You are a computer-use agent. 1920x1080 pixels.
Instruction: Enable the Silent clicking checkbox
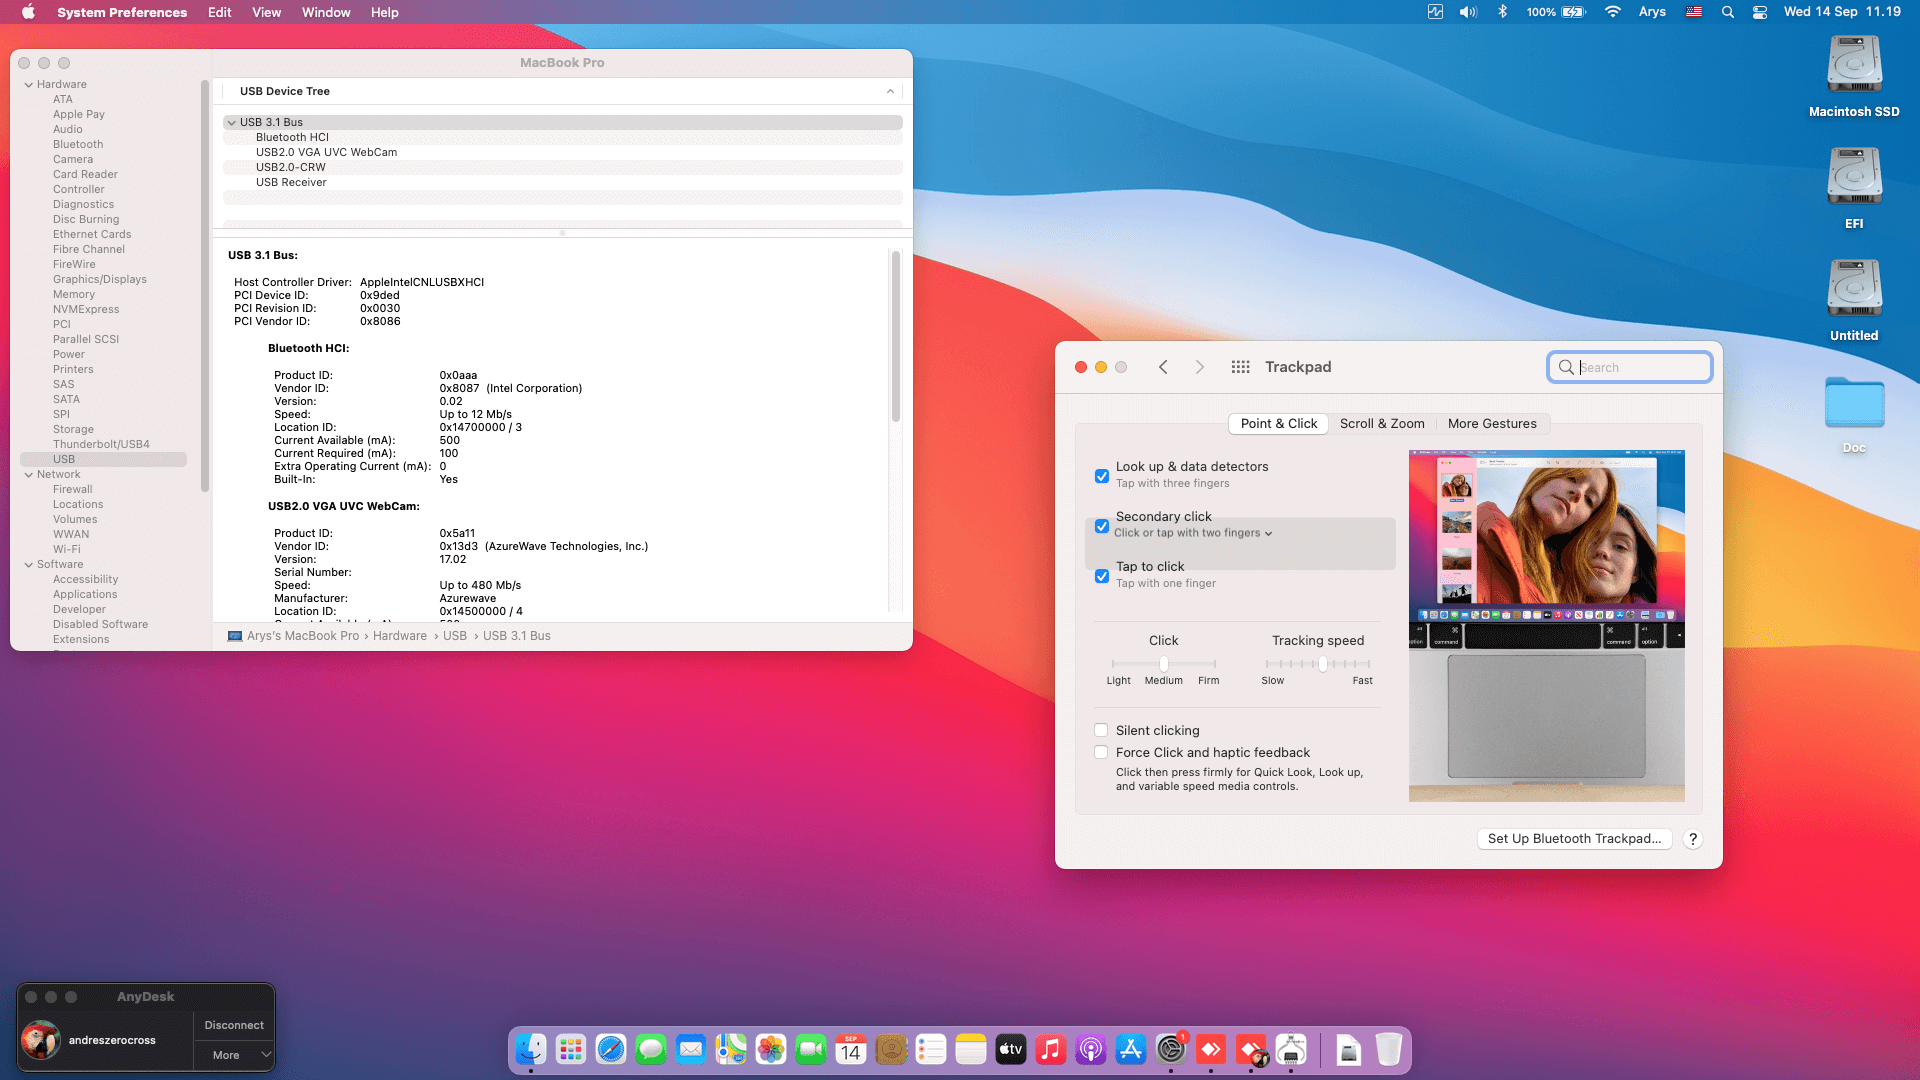click(x=1101, y=730)
